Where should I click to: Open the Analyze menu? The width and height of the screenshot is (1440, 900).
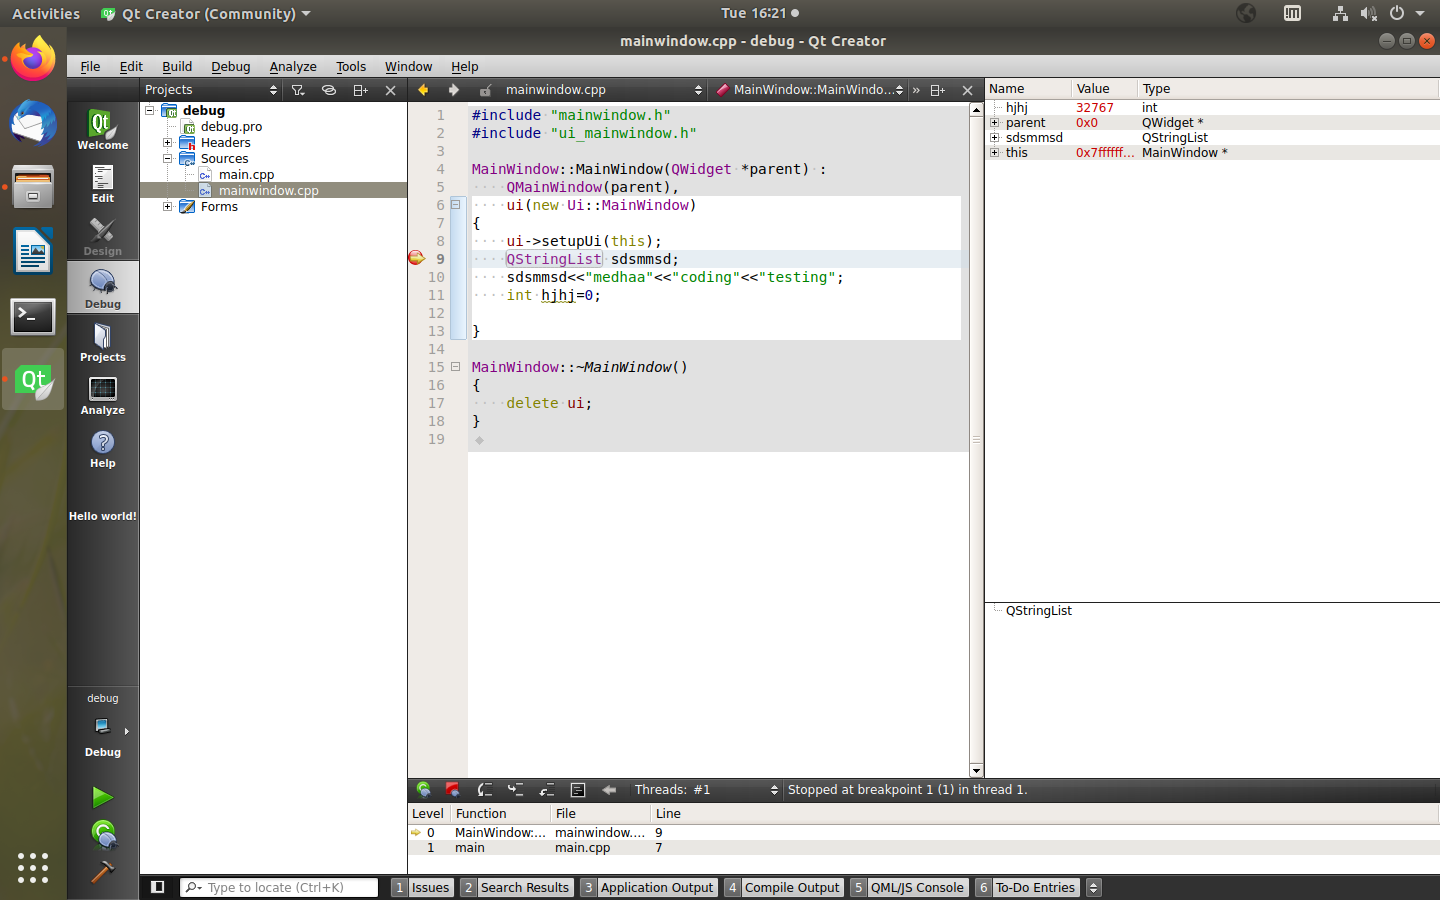tap(293, 67)
